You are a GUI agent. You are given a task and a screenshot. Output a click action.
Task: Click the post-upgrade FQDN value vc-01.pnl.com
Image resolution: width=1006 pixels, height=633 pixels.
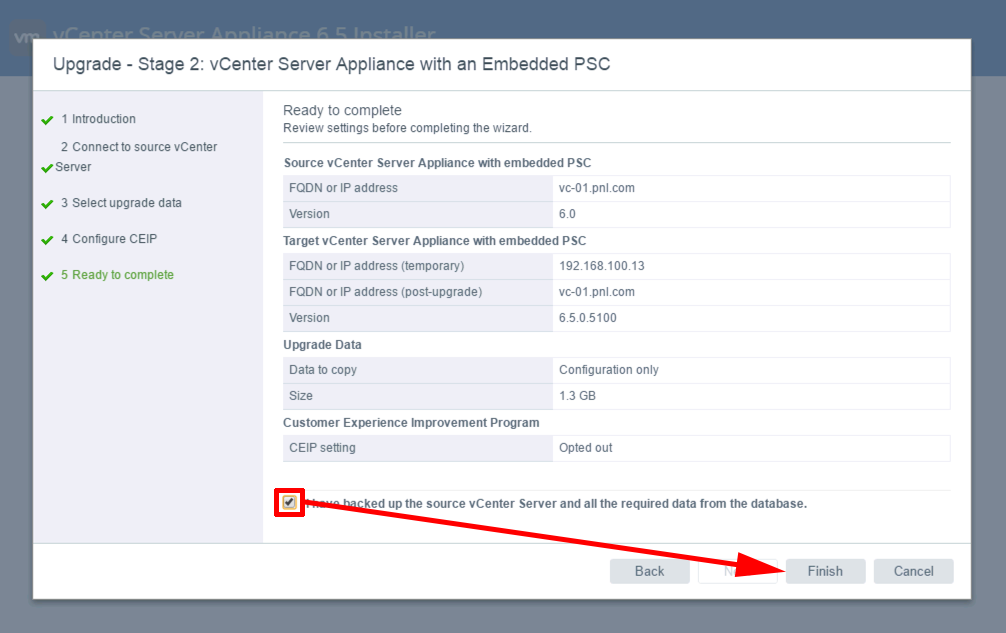pos(597,292)
